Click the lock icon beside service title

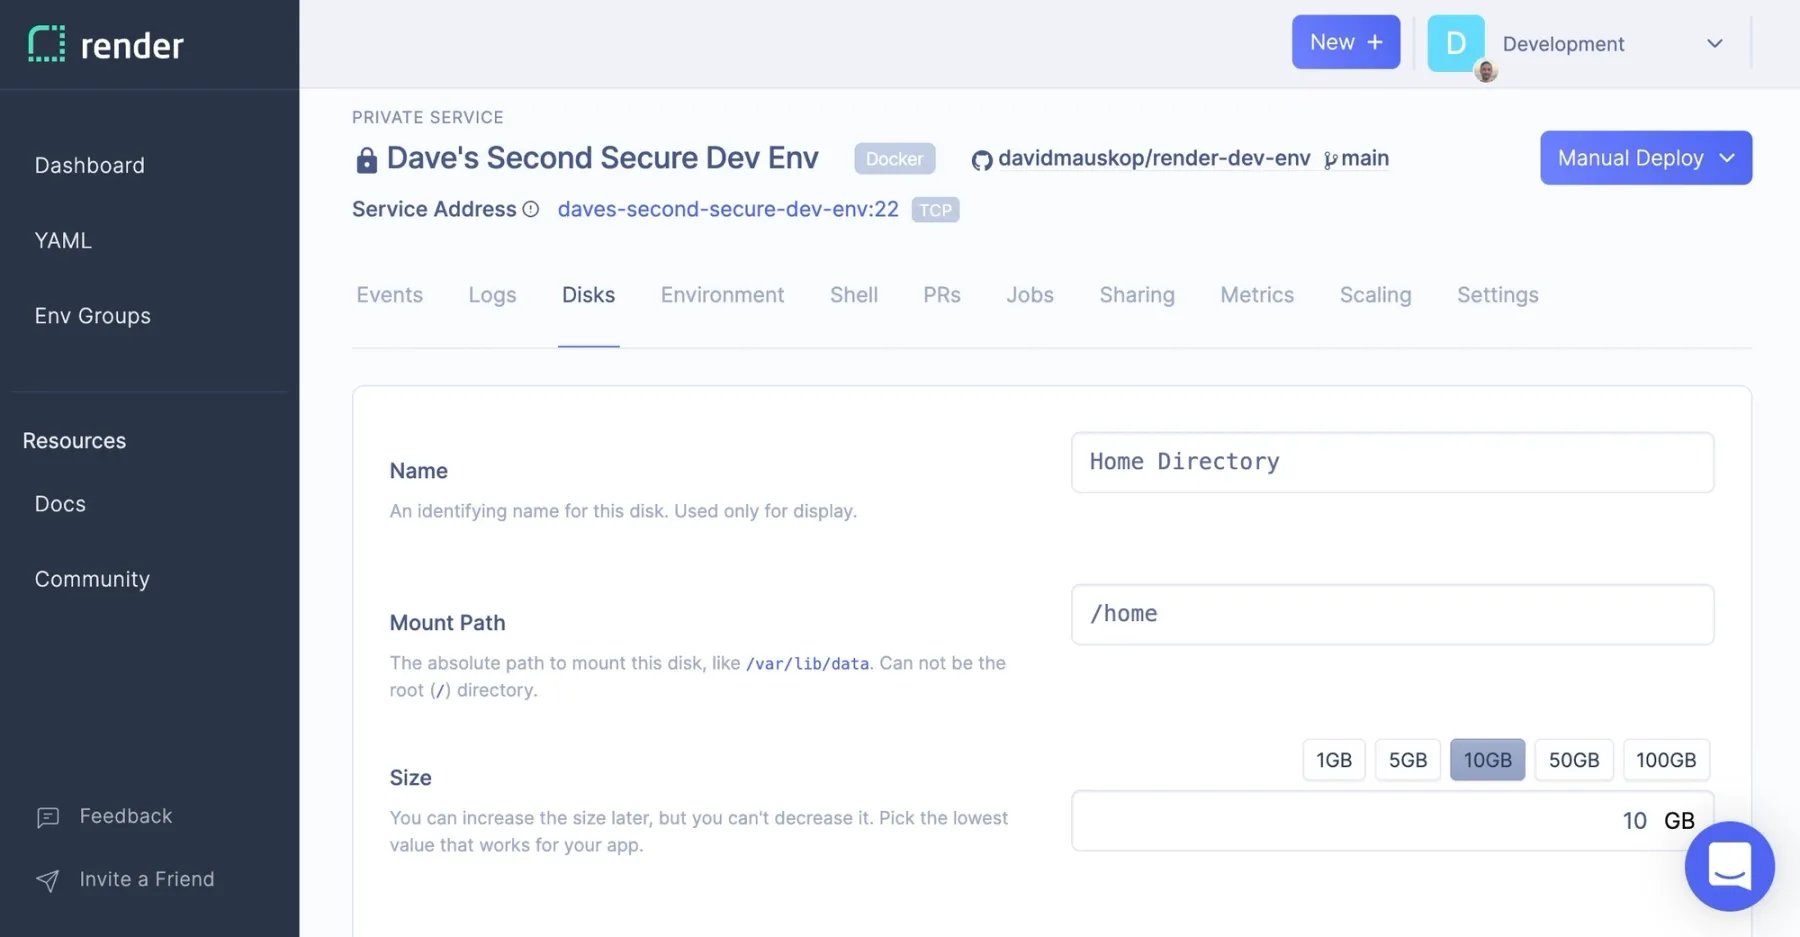tap(366, 160)
